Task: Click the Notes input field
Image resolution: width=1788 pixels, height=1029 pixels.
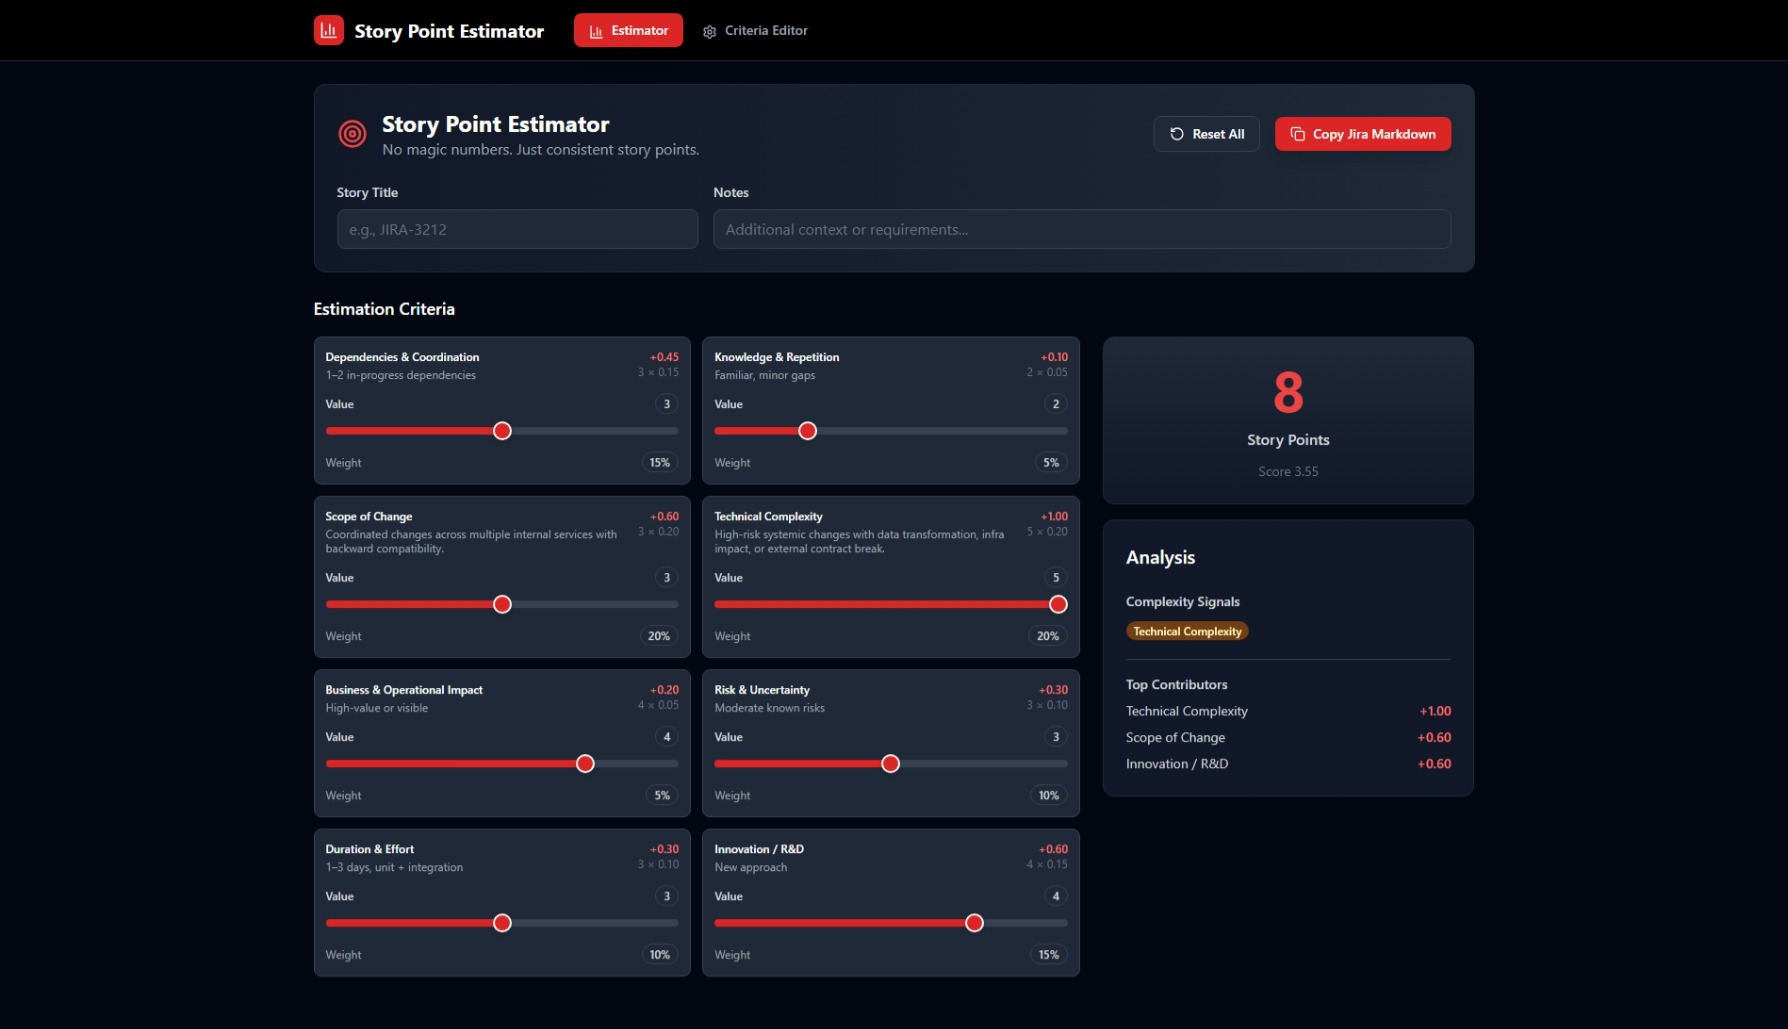Action: (x=1081, y=229)
